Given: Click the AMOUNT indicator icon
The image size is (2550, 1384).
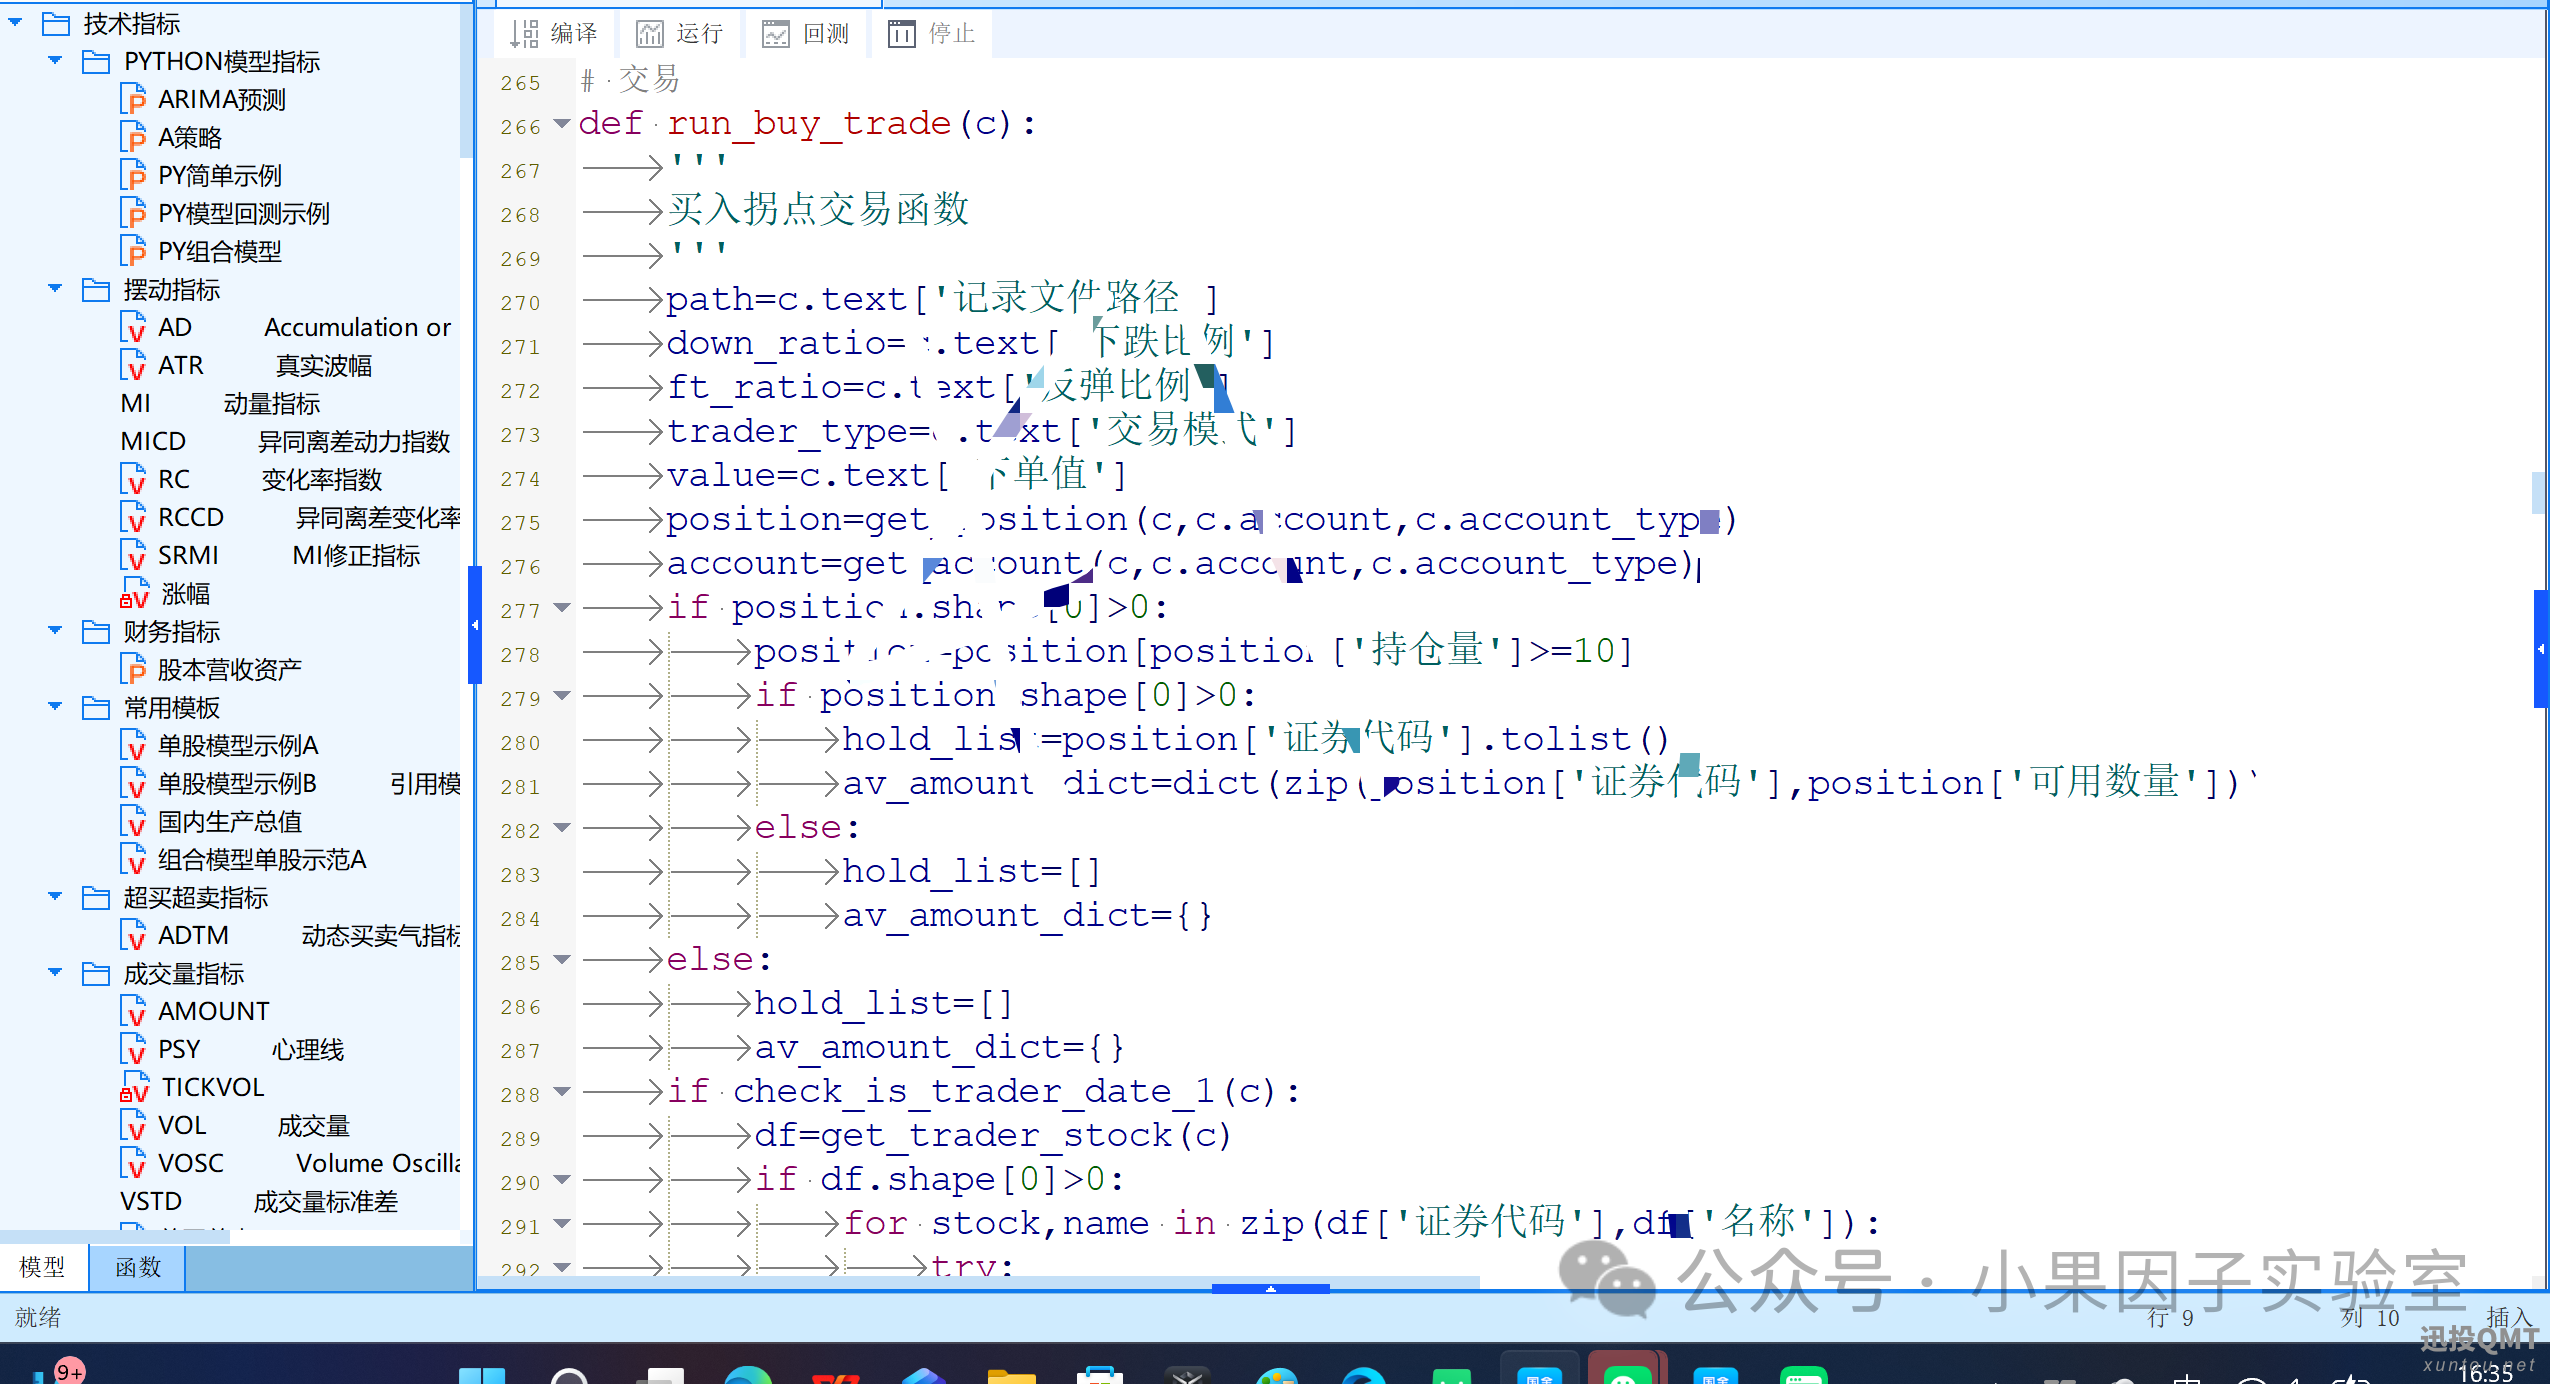Looking at the screenshot, I should point(133,1011).
